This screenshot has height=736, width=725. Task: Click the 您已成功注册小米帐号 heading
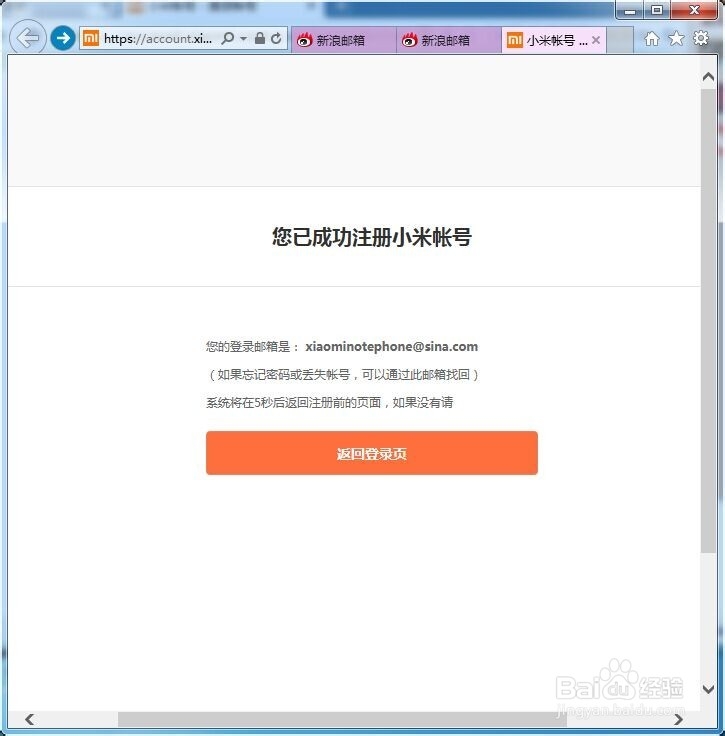[372, 237]
